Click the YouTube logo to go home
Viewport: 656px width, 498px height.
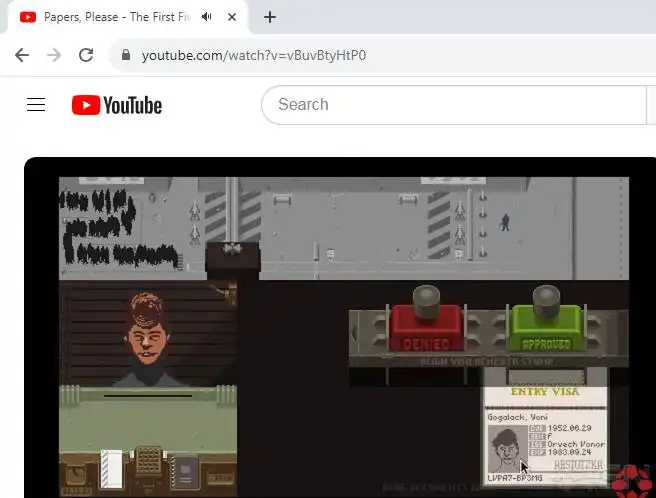[x=117, y=105]
